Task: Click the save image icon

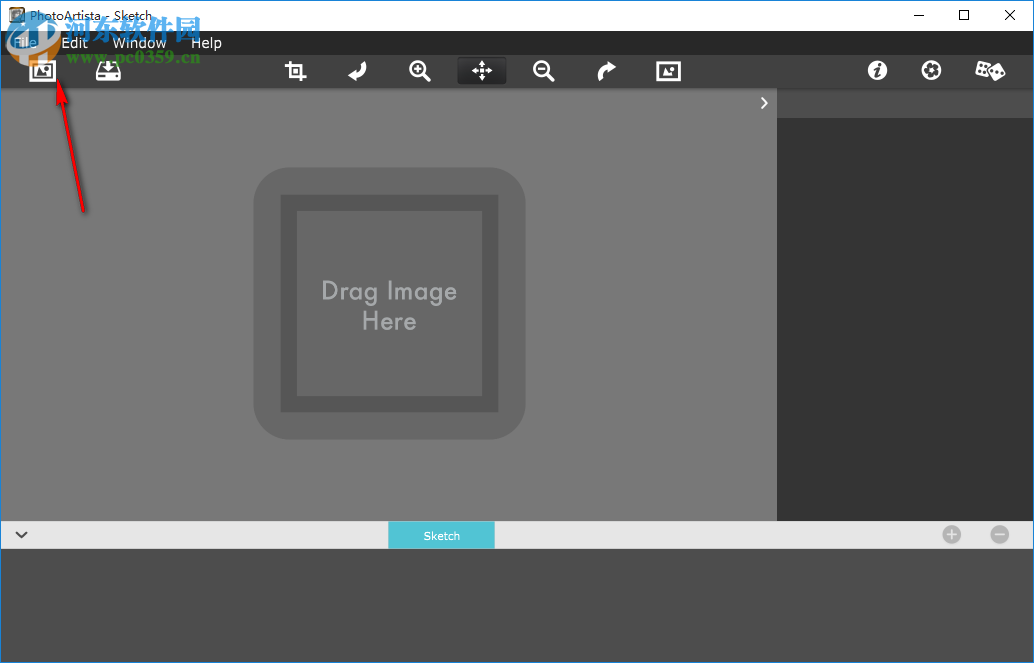Action: coord(108,71)
